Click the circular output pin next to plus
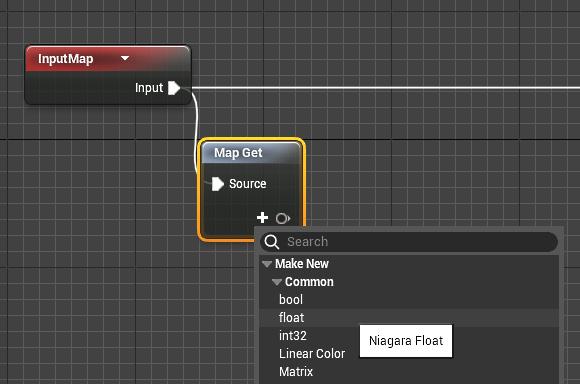580x384 pixels. tap(283, 218)
